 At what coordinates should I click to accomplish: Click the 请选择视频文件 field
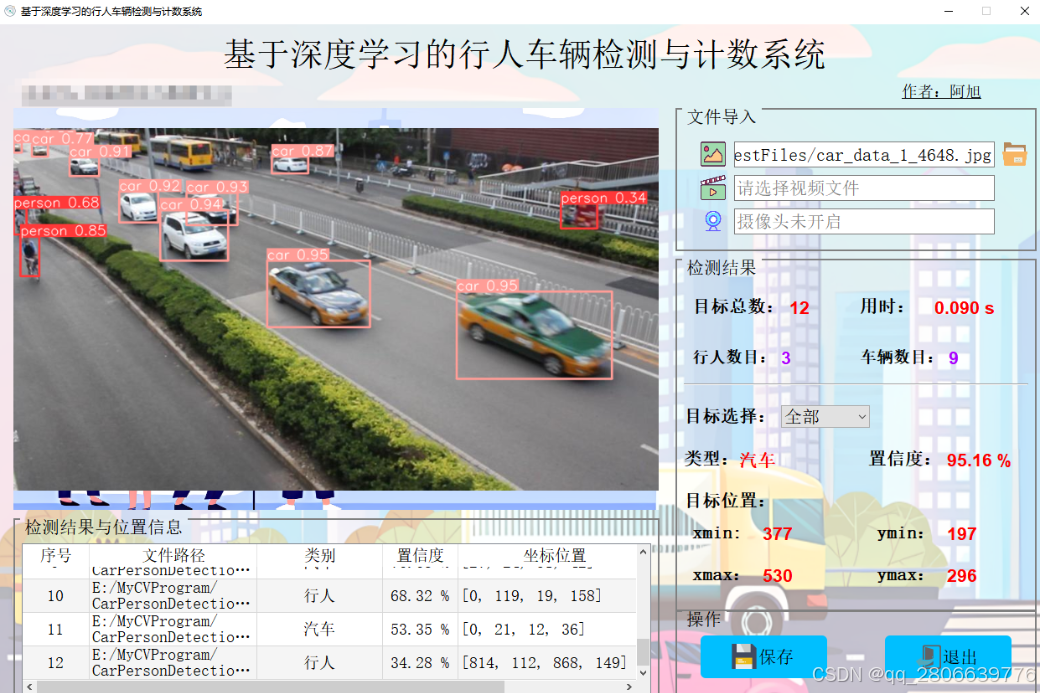(x=864, y=188)
